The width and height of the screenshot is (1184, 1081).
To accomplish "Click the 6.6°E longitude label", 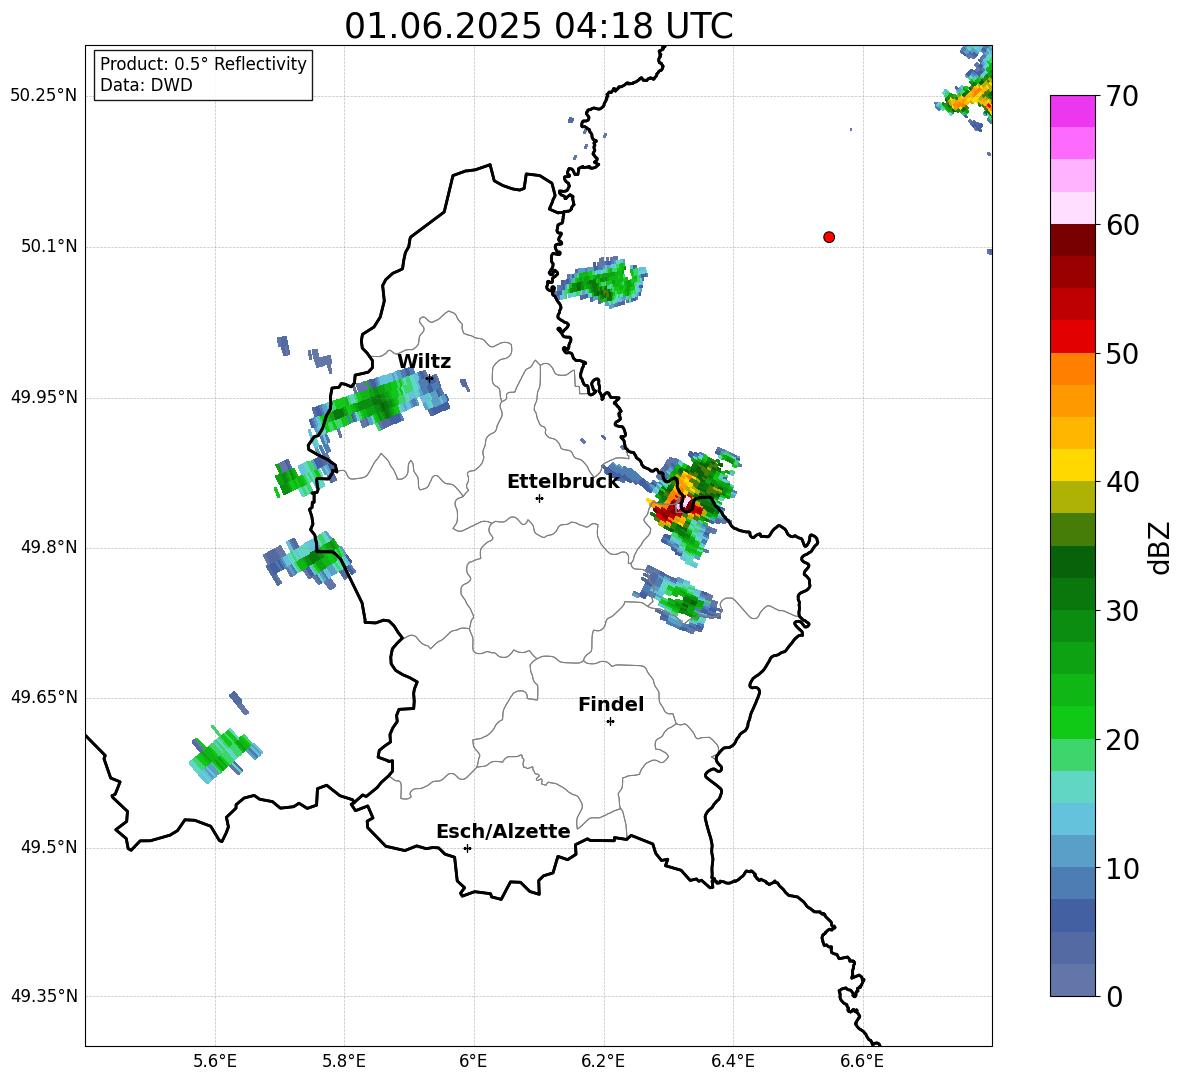I will (862, 1061).
